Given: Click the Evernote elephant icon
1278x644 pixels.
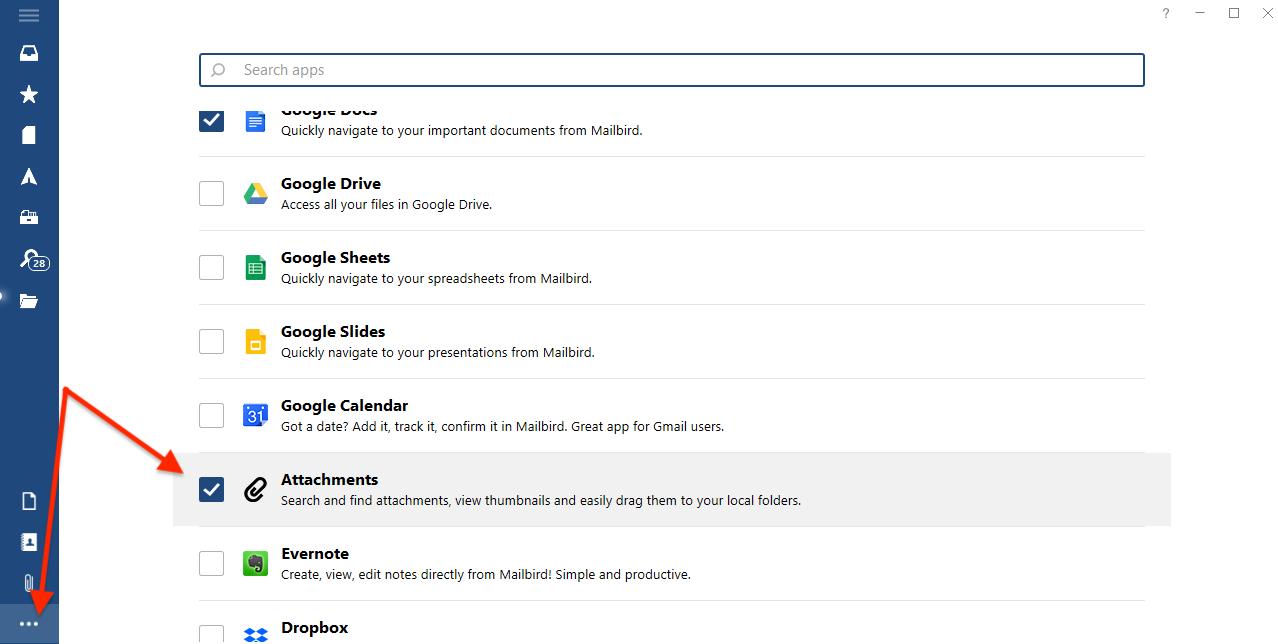Looking at the screenshot, I should (x=255, y=563).
